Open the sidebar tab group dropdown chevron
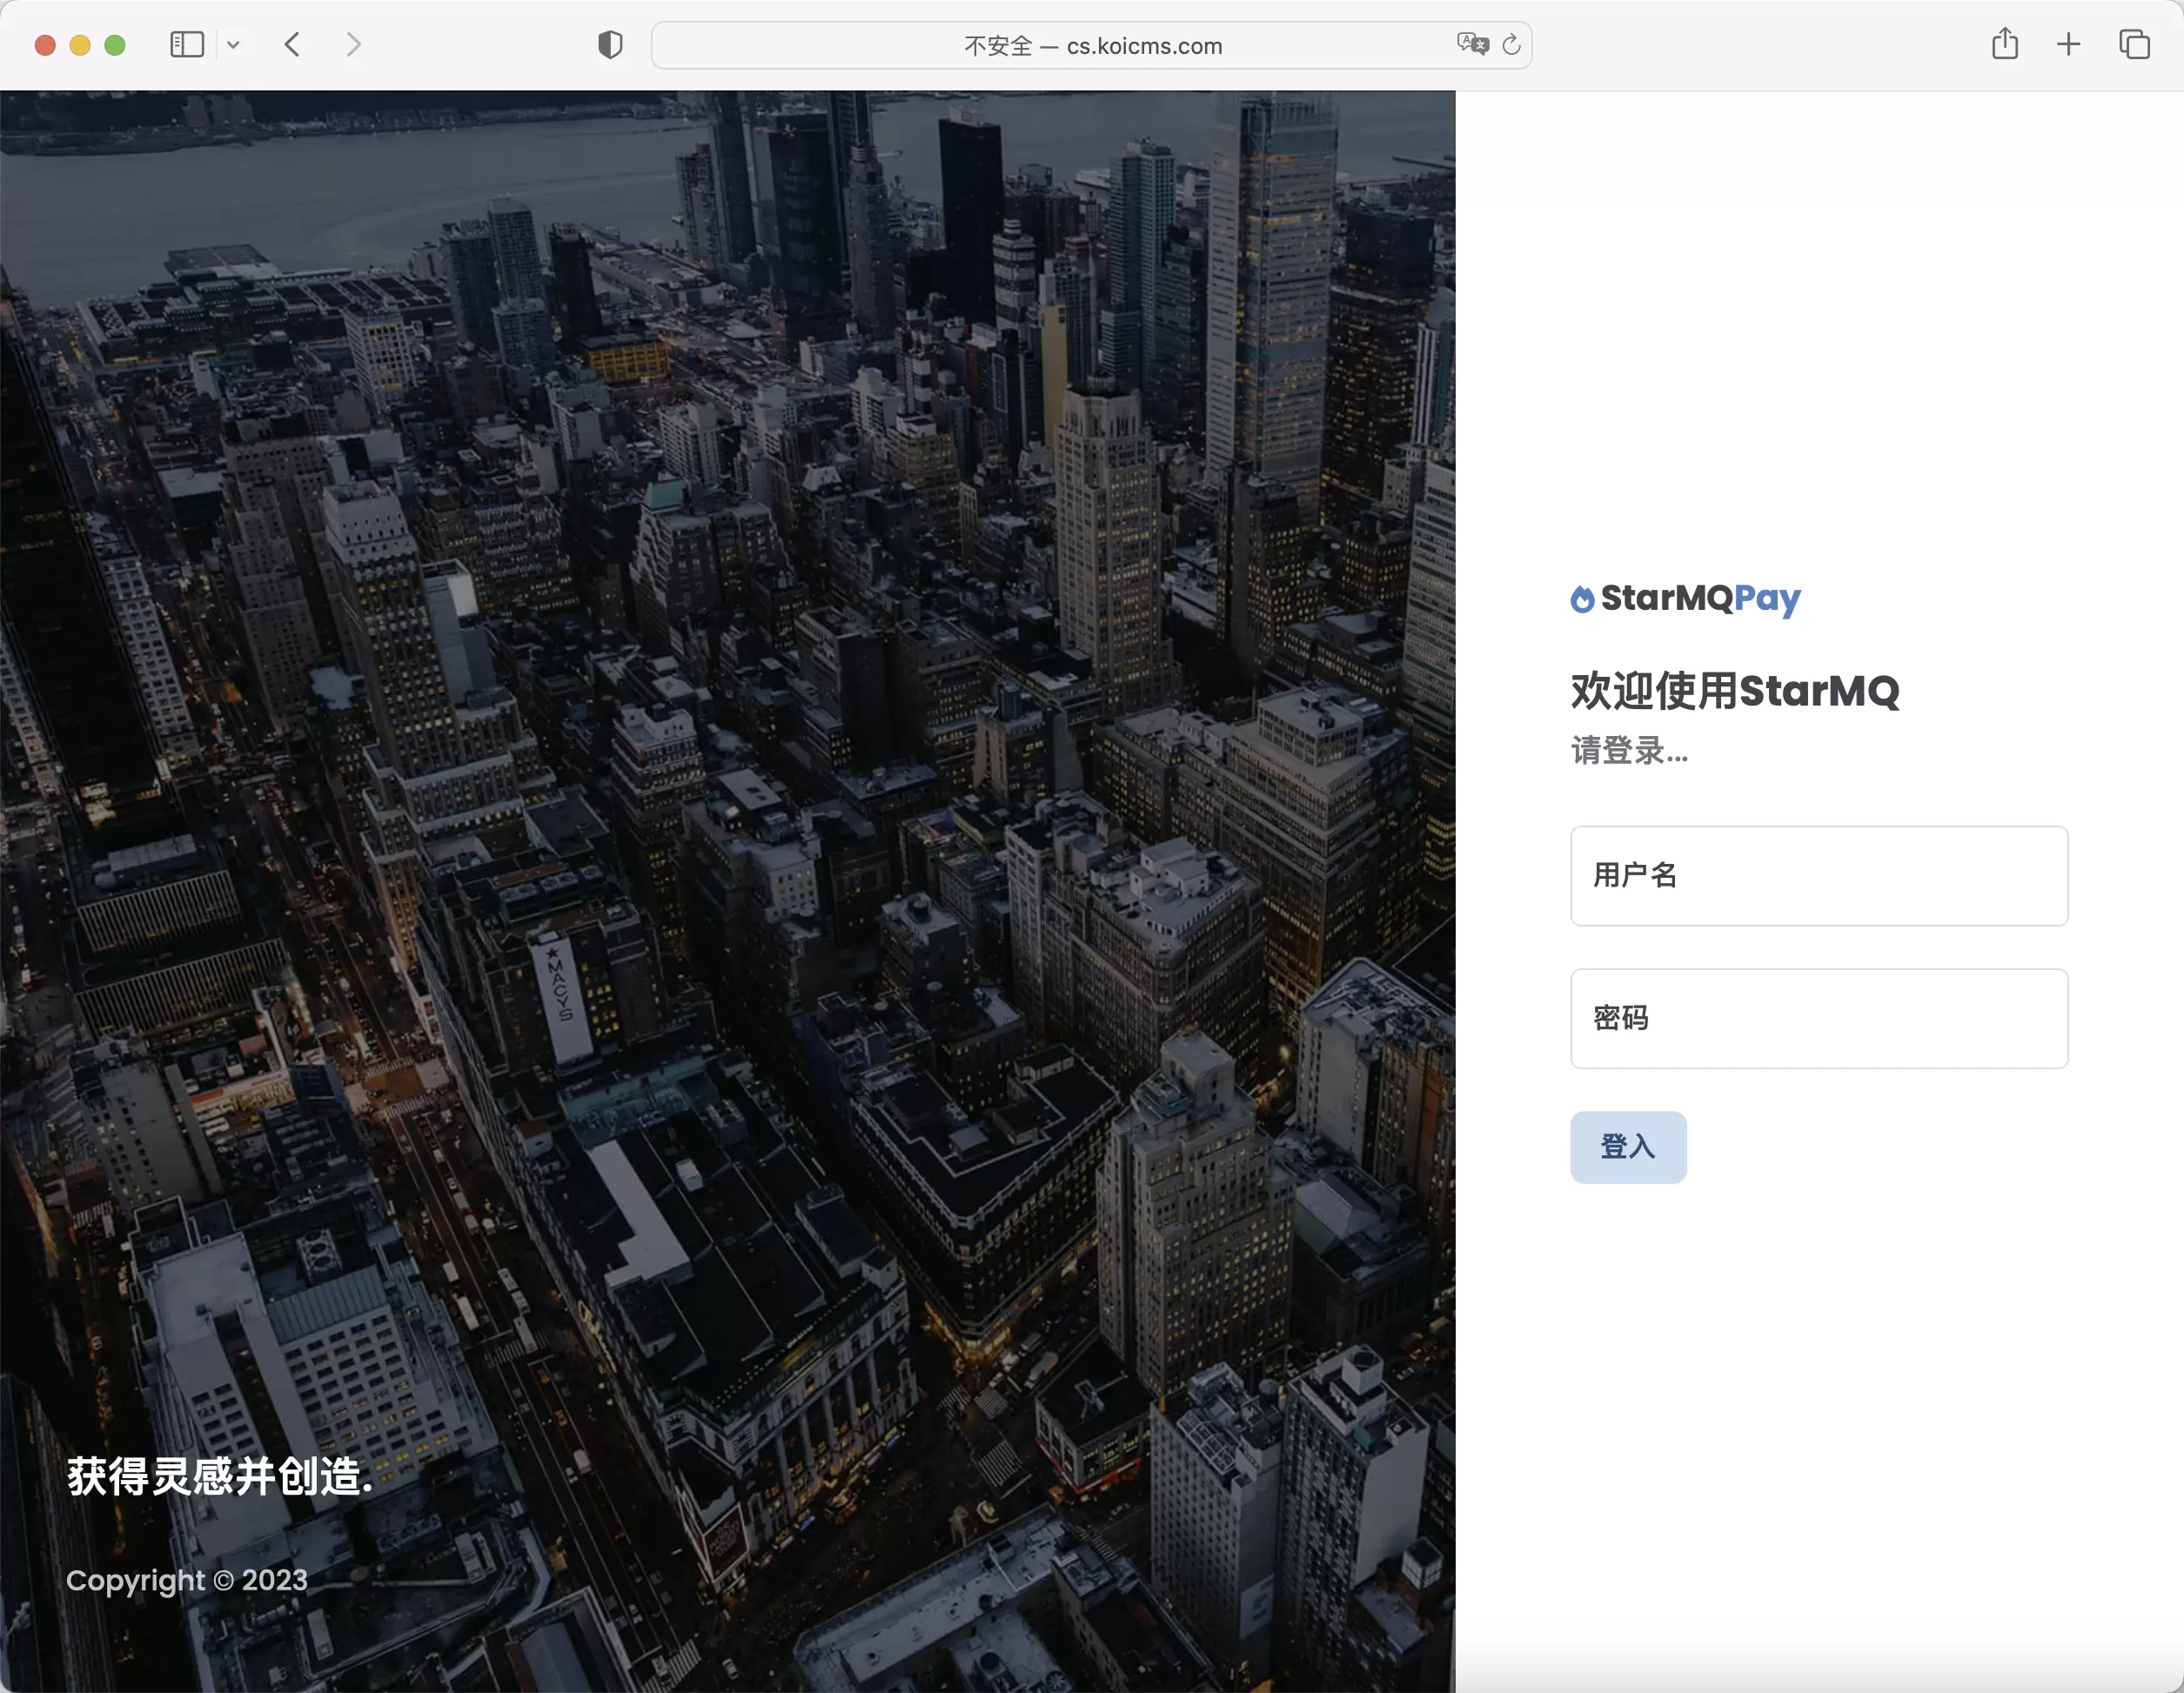This screenshot has width=2184, height=1693. (x=233, y=45)
